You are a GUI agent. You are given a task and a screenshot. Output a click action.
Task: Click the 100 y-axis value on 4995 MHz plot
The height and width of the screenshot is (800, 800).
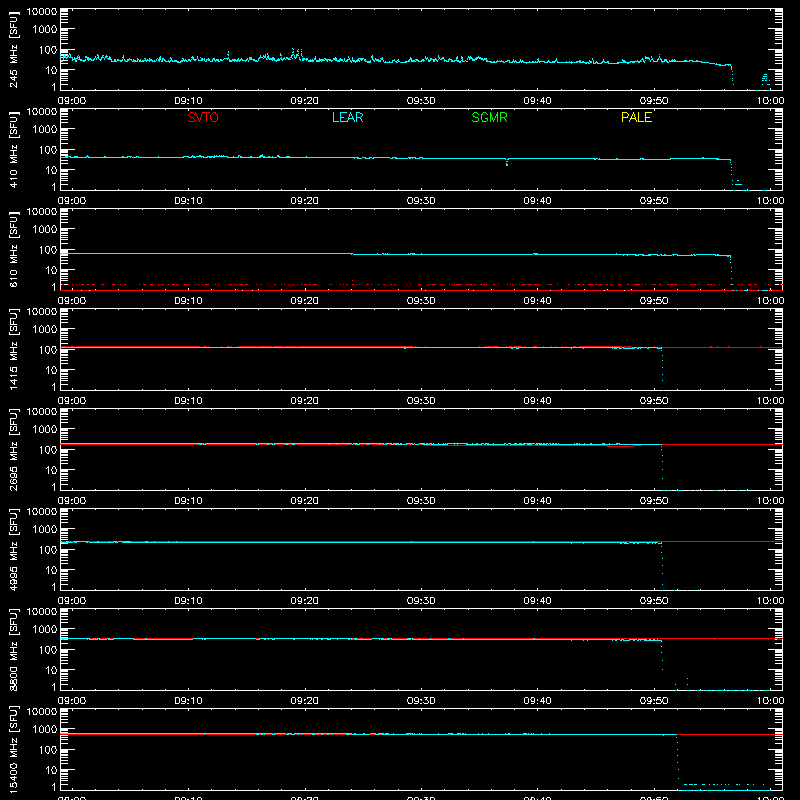coord(48,550)
